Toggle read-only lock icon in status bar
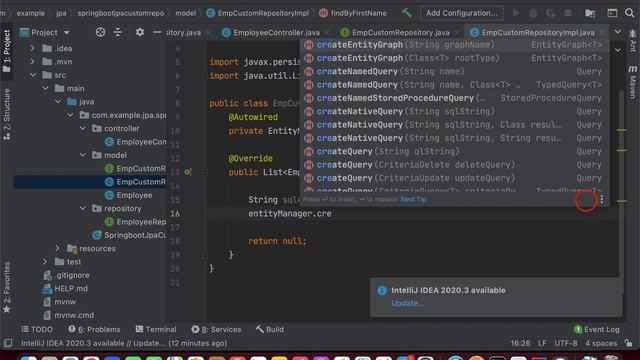 (x=629, y=343)
